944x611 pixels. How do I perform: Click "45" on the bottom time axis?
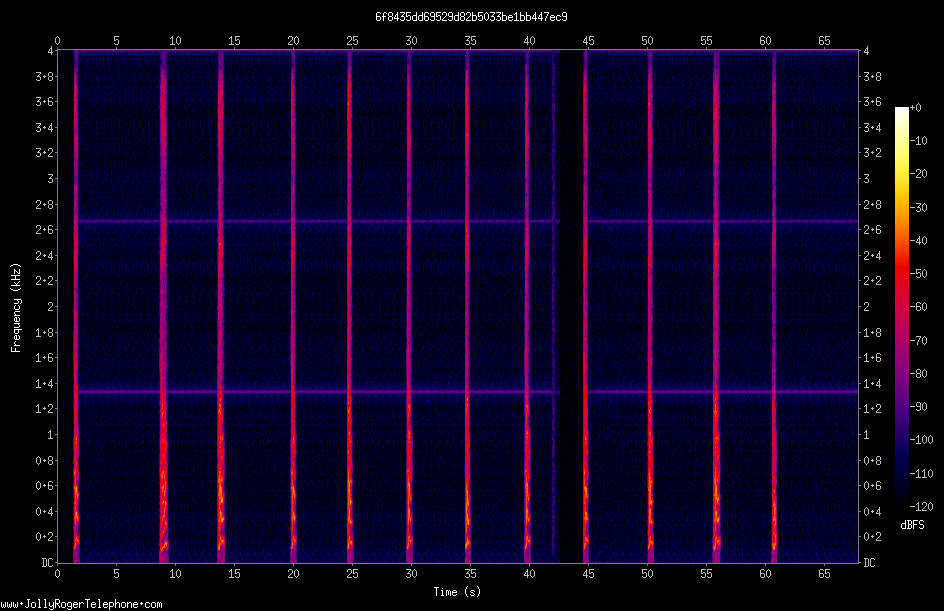tap(588, 574)
